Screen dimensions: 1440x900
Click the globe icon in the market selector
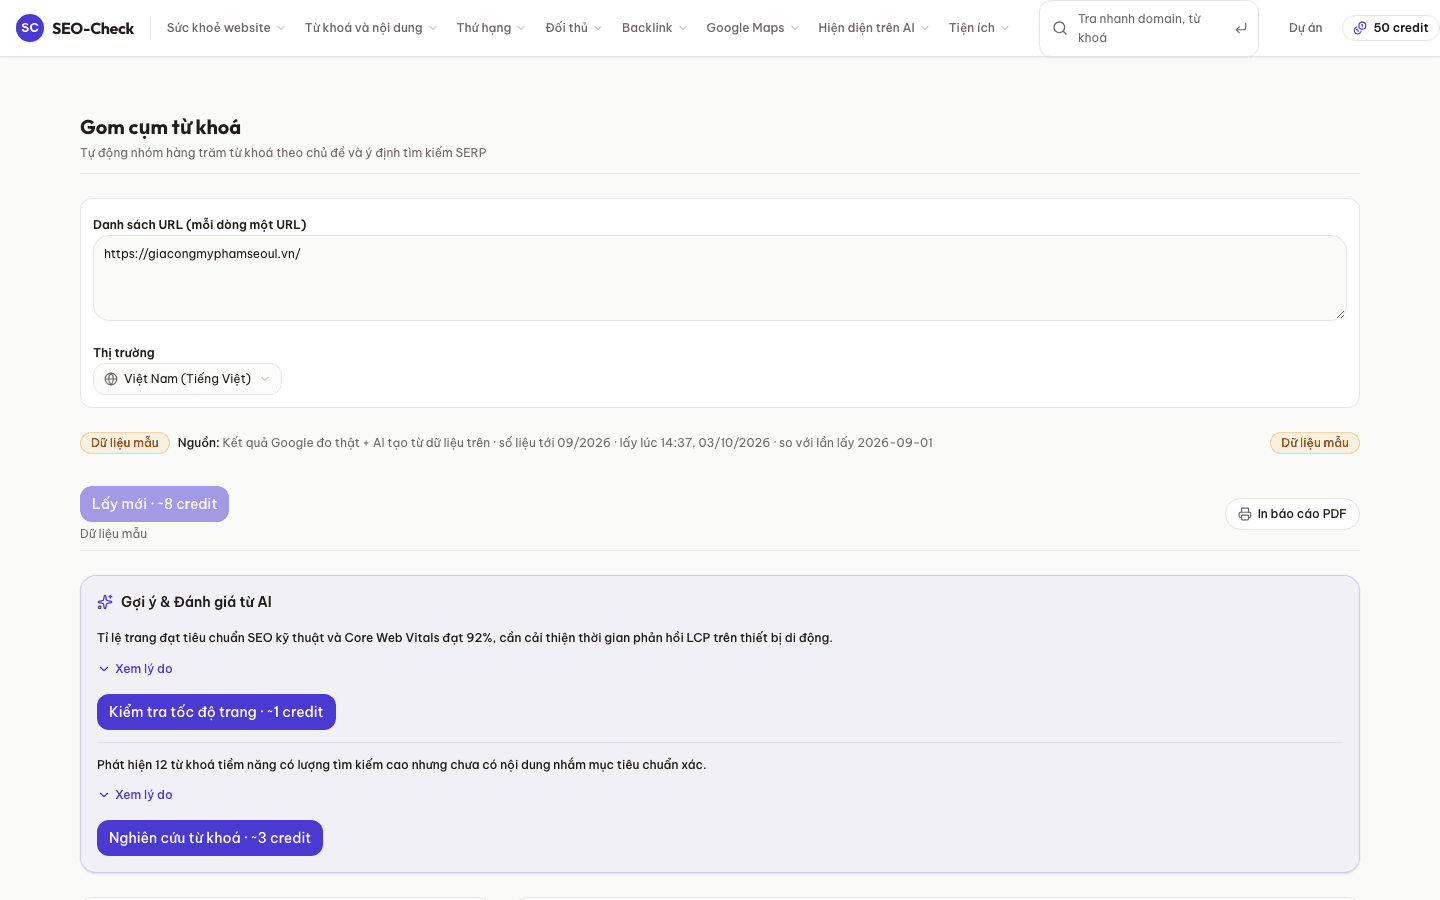111,379
